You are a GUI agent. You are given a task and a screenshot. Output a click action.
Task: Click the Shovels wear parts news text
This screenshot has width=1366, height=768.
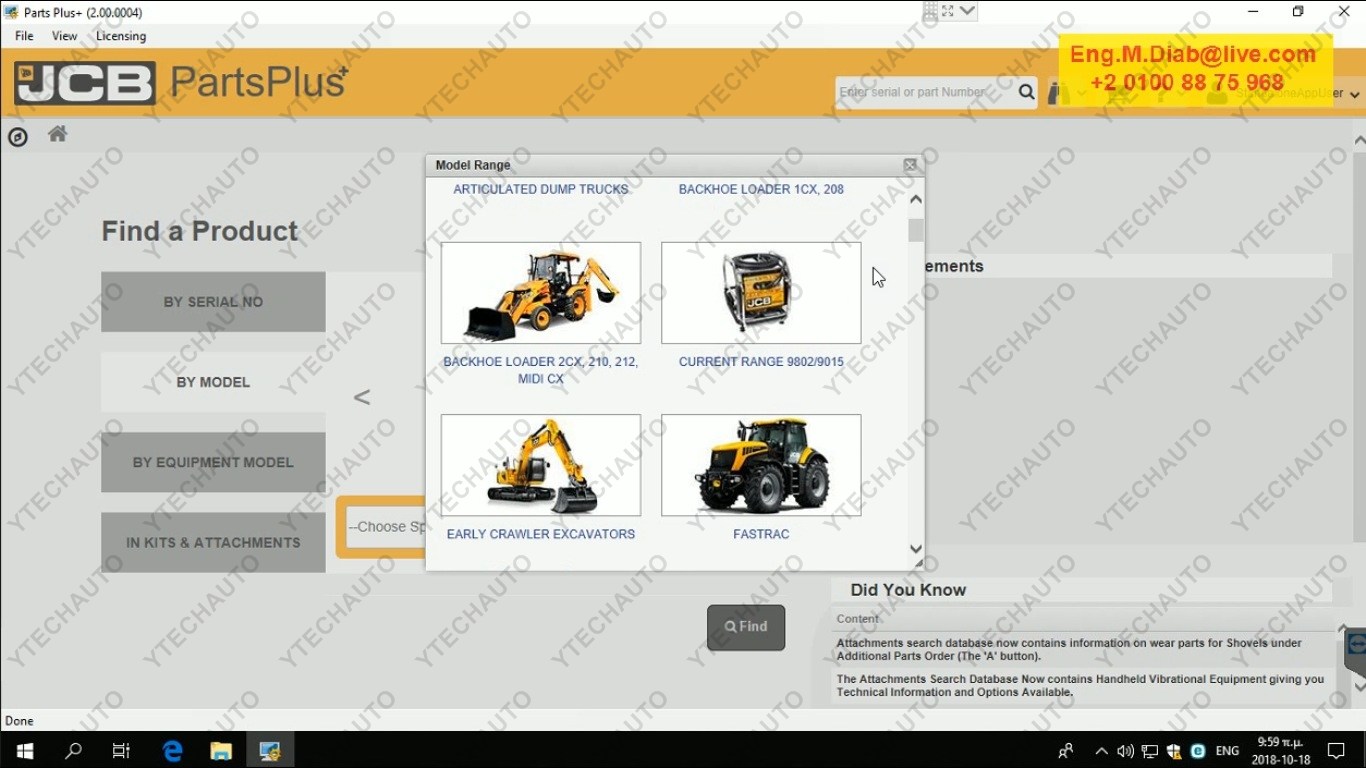click(x=1069, y=650)
